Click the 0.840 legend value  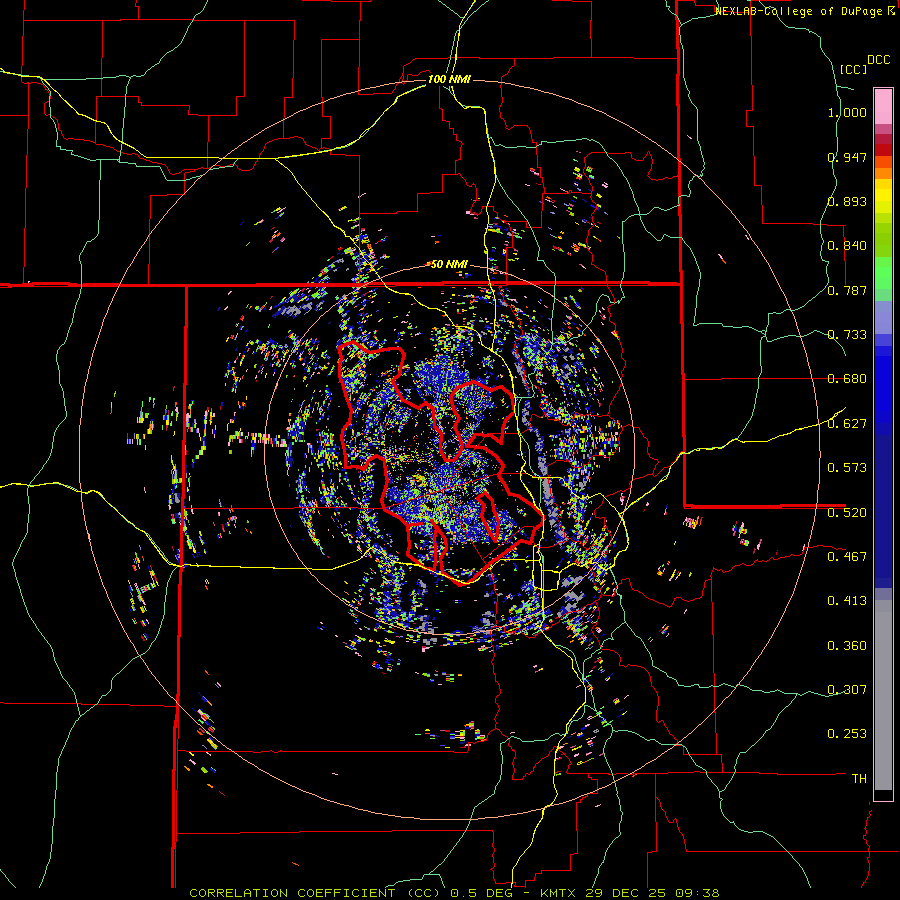pos(847,246)
